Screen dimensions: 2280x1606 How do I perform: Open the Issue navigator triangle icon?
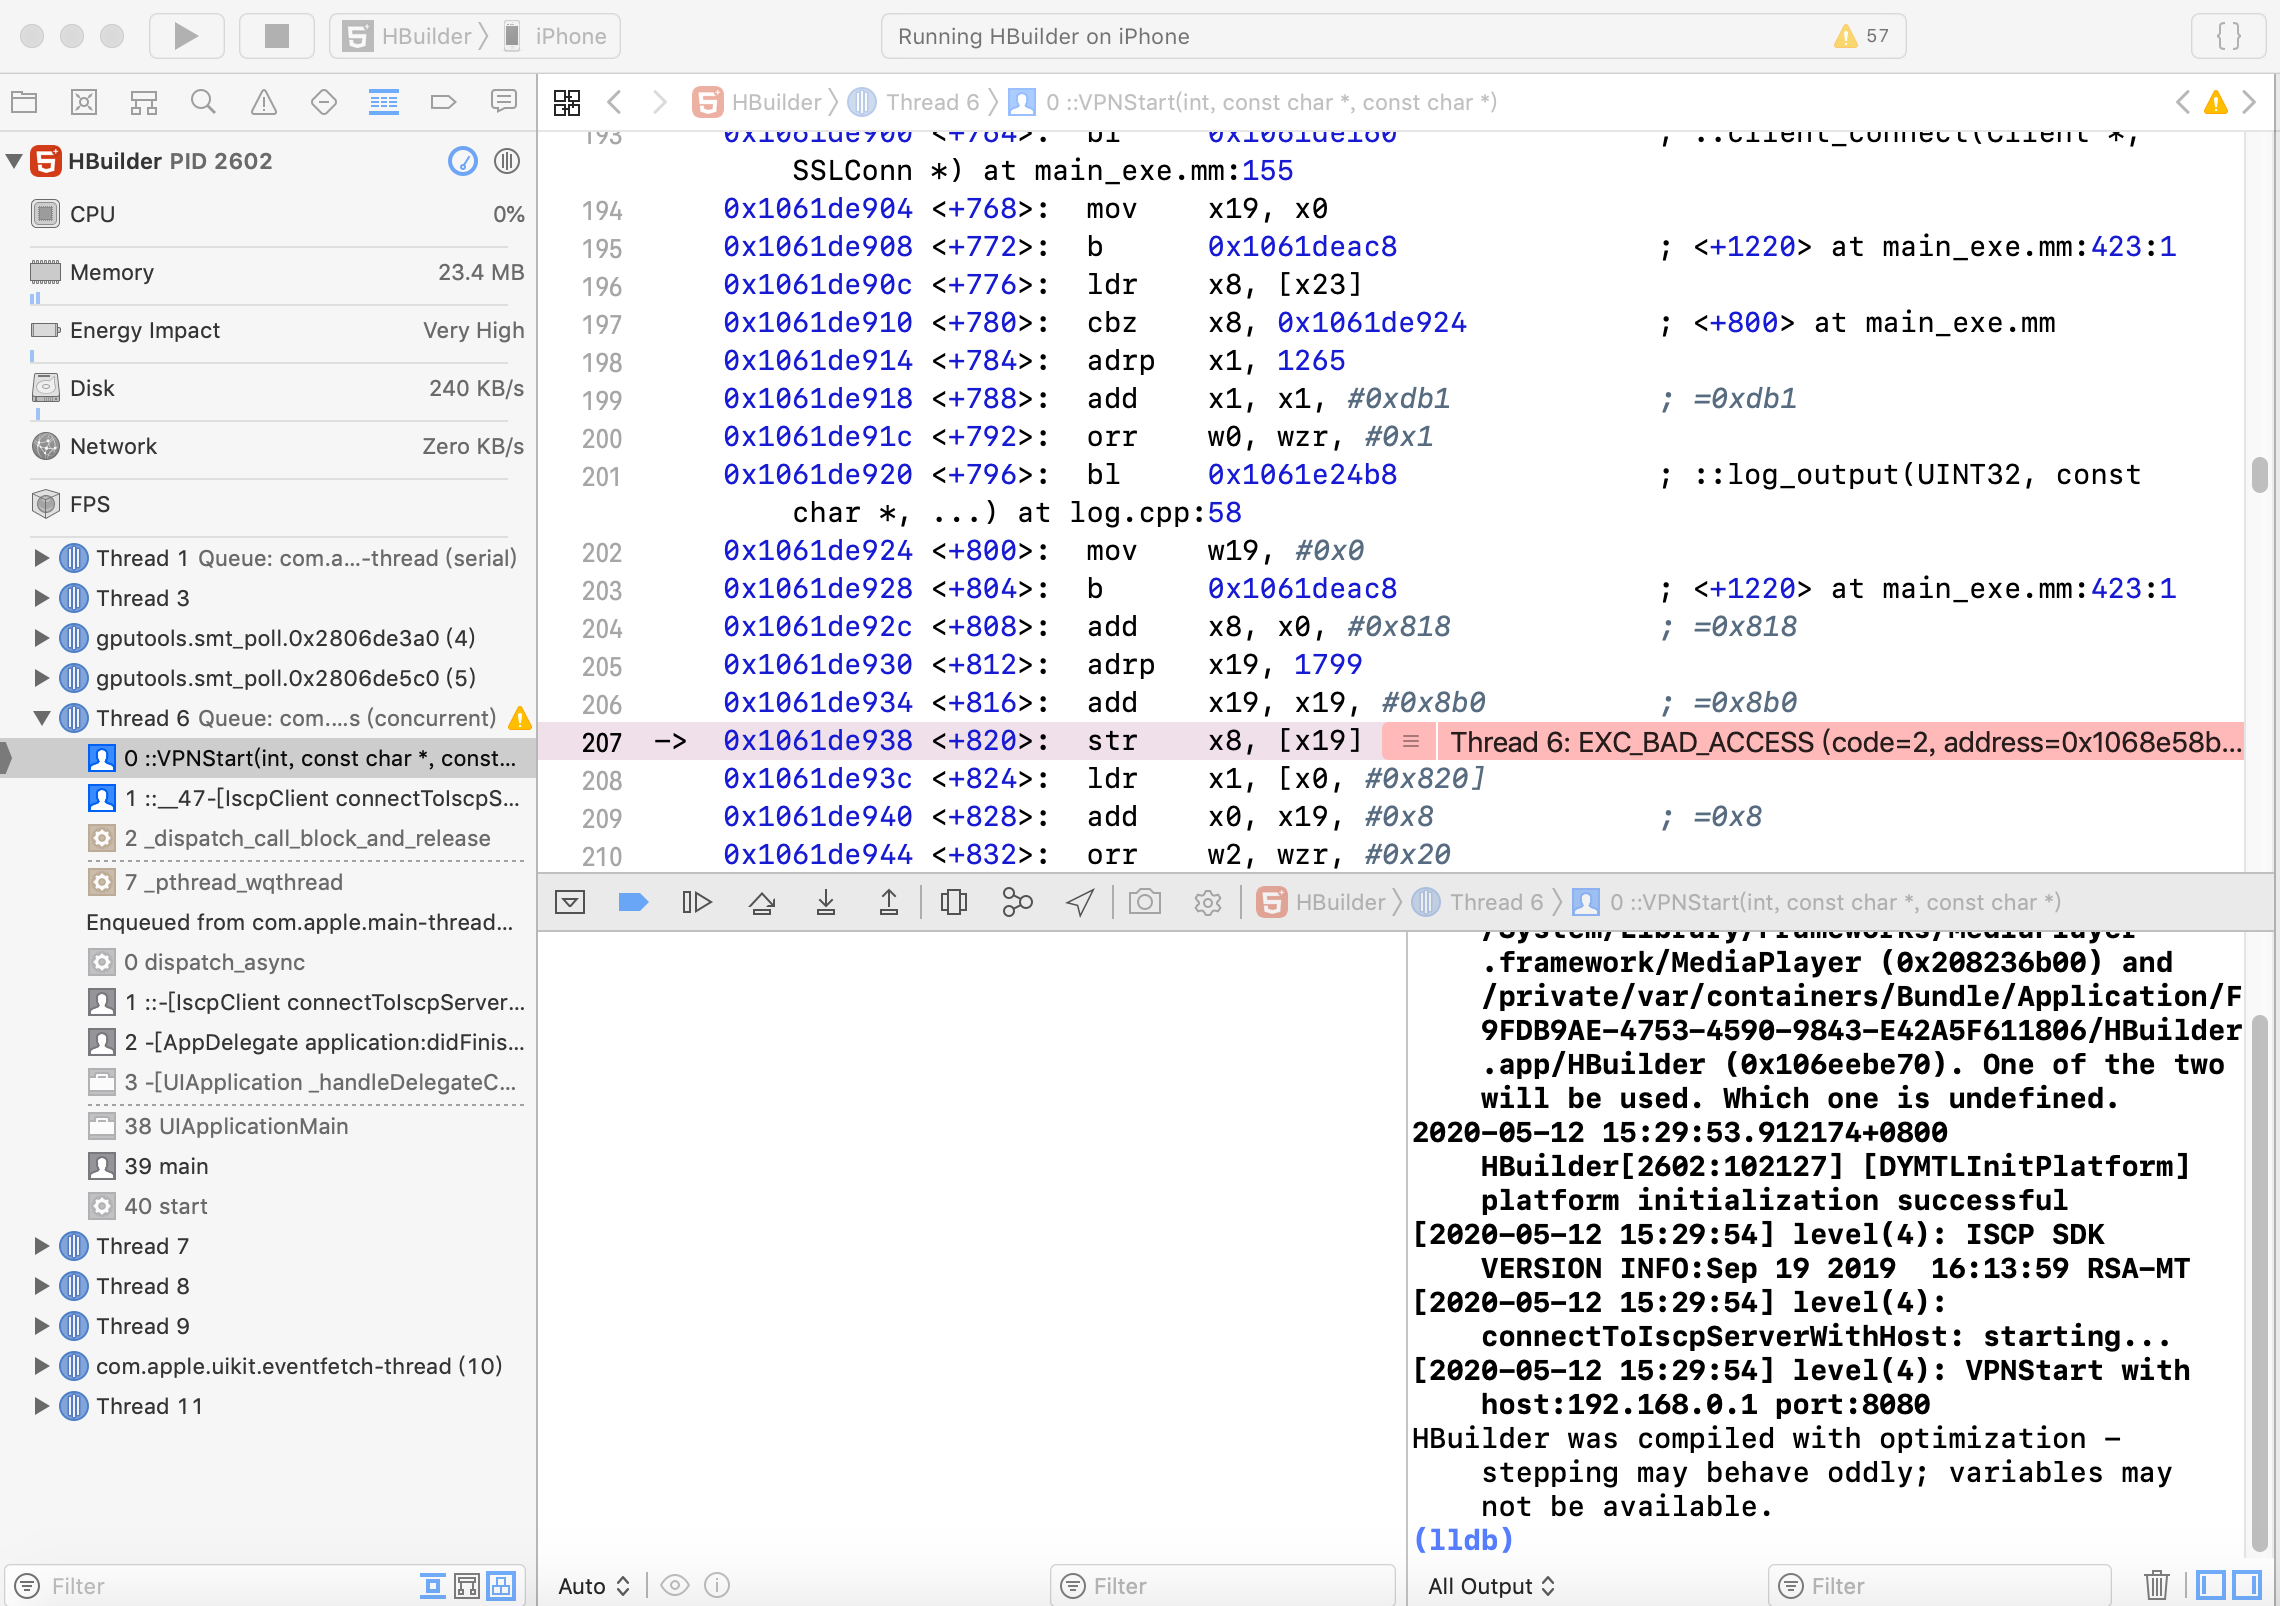pyautogui.click(x=264, y=102)
